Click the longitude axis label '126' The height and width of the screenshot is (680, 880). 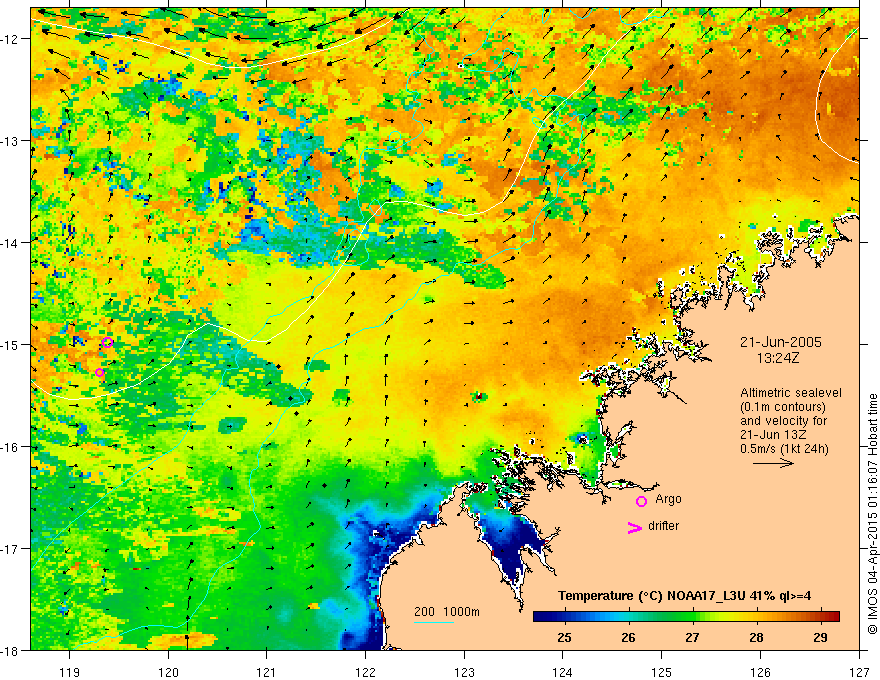point(760,672)
